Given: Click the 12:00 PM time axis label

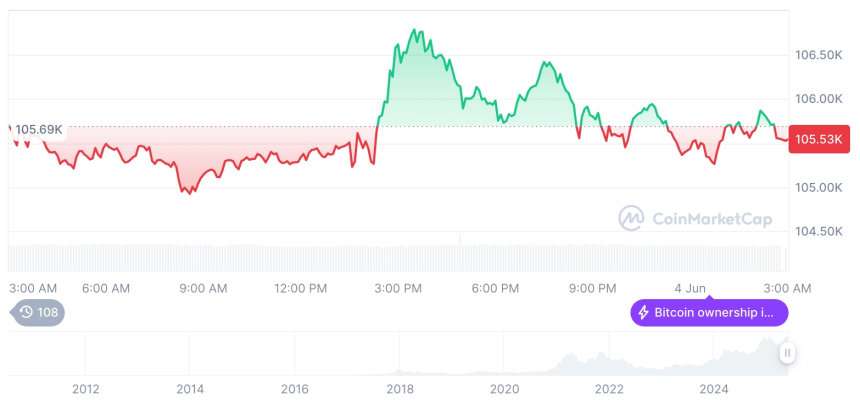Looking at the screenshot, I should (300, 288).
